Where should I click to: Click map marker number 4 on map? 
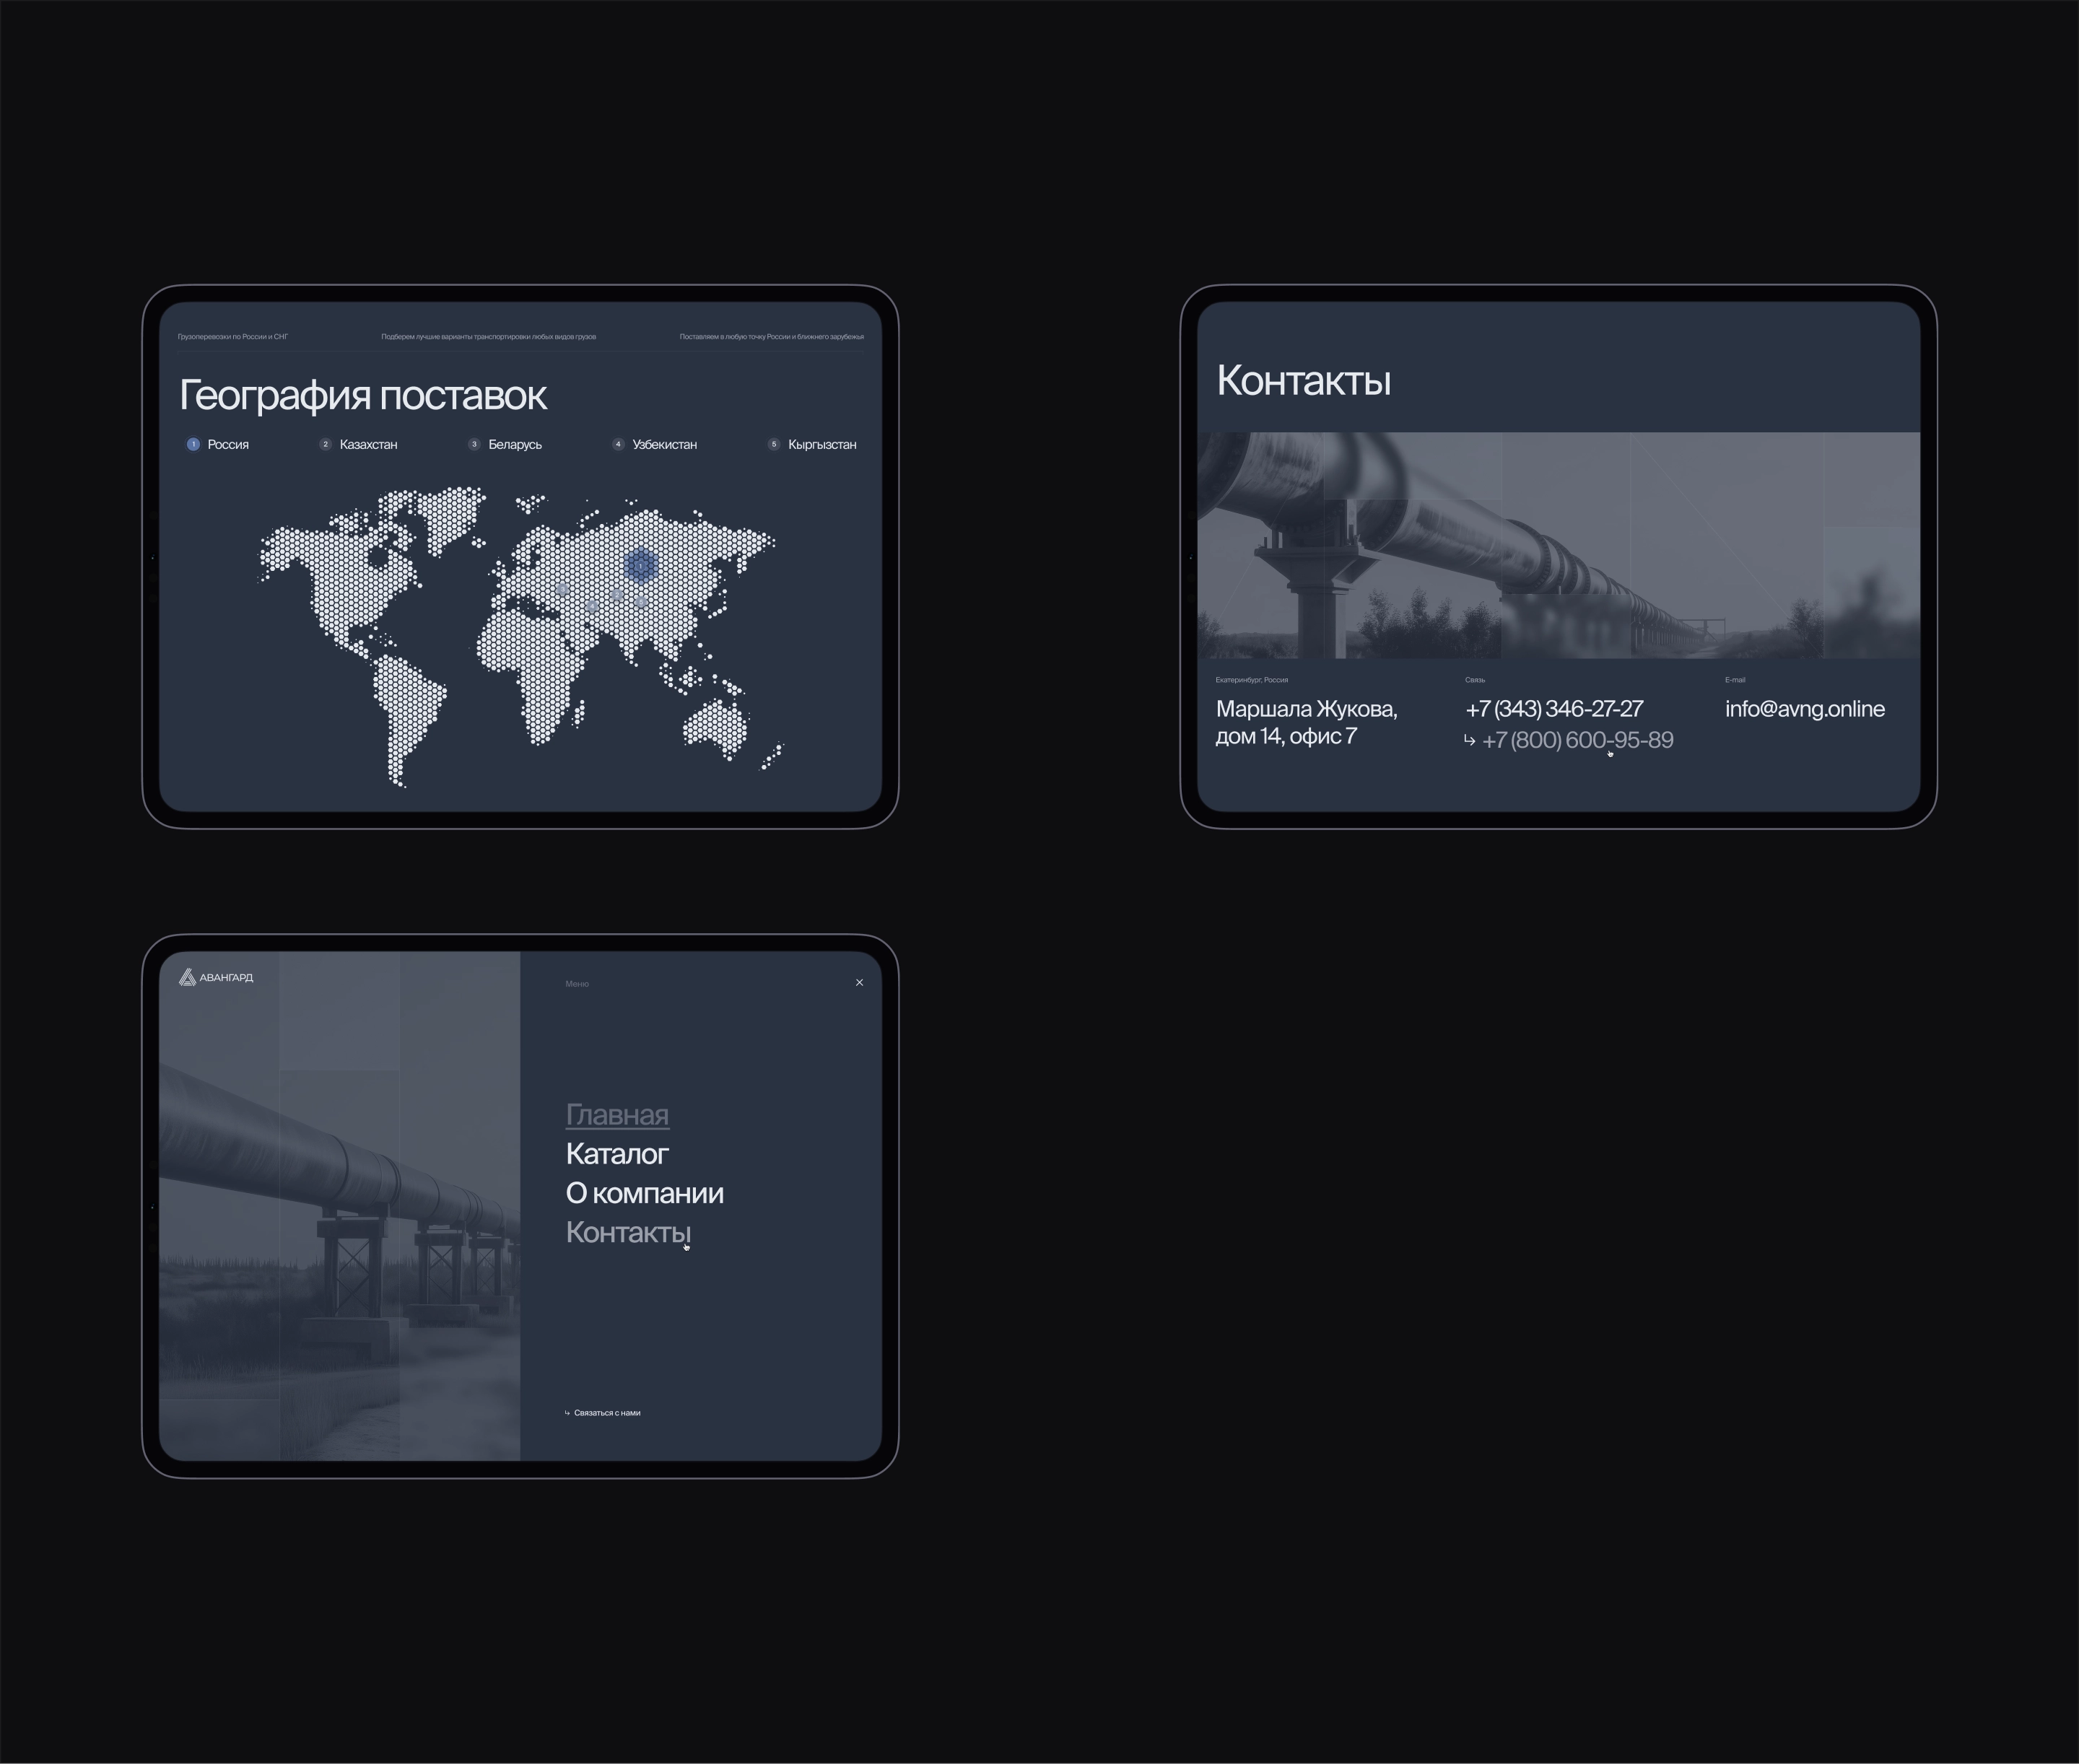[x=593, y=607]
